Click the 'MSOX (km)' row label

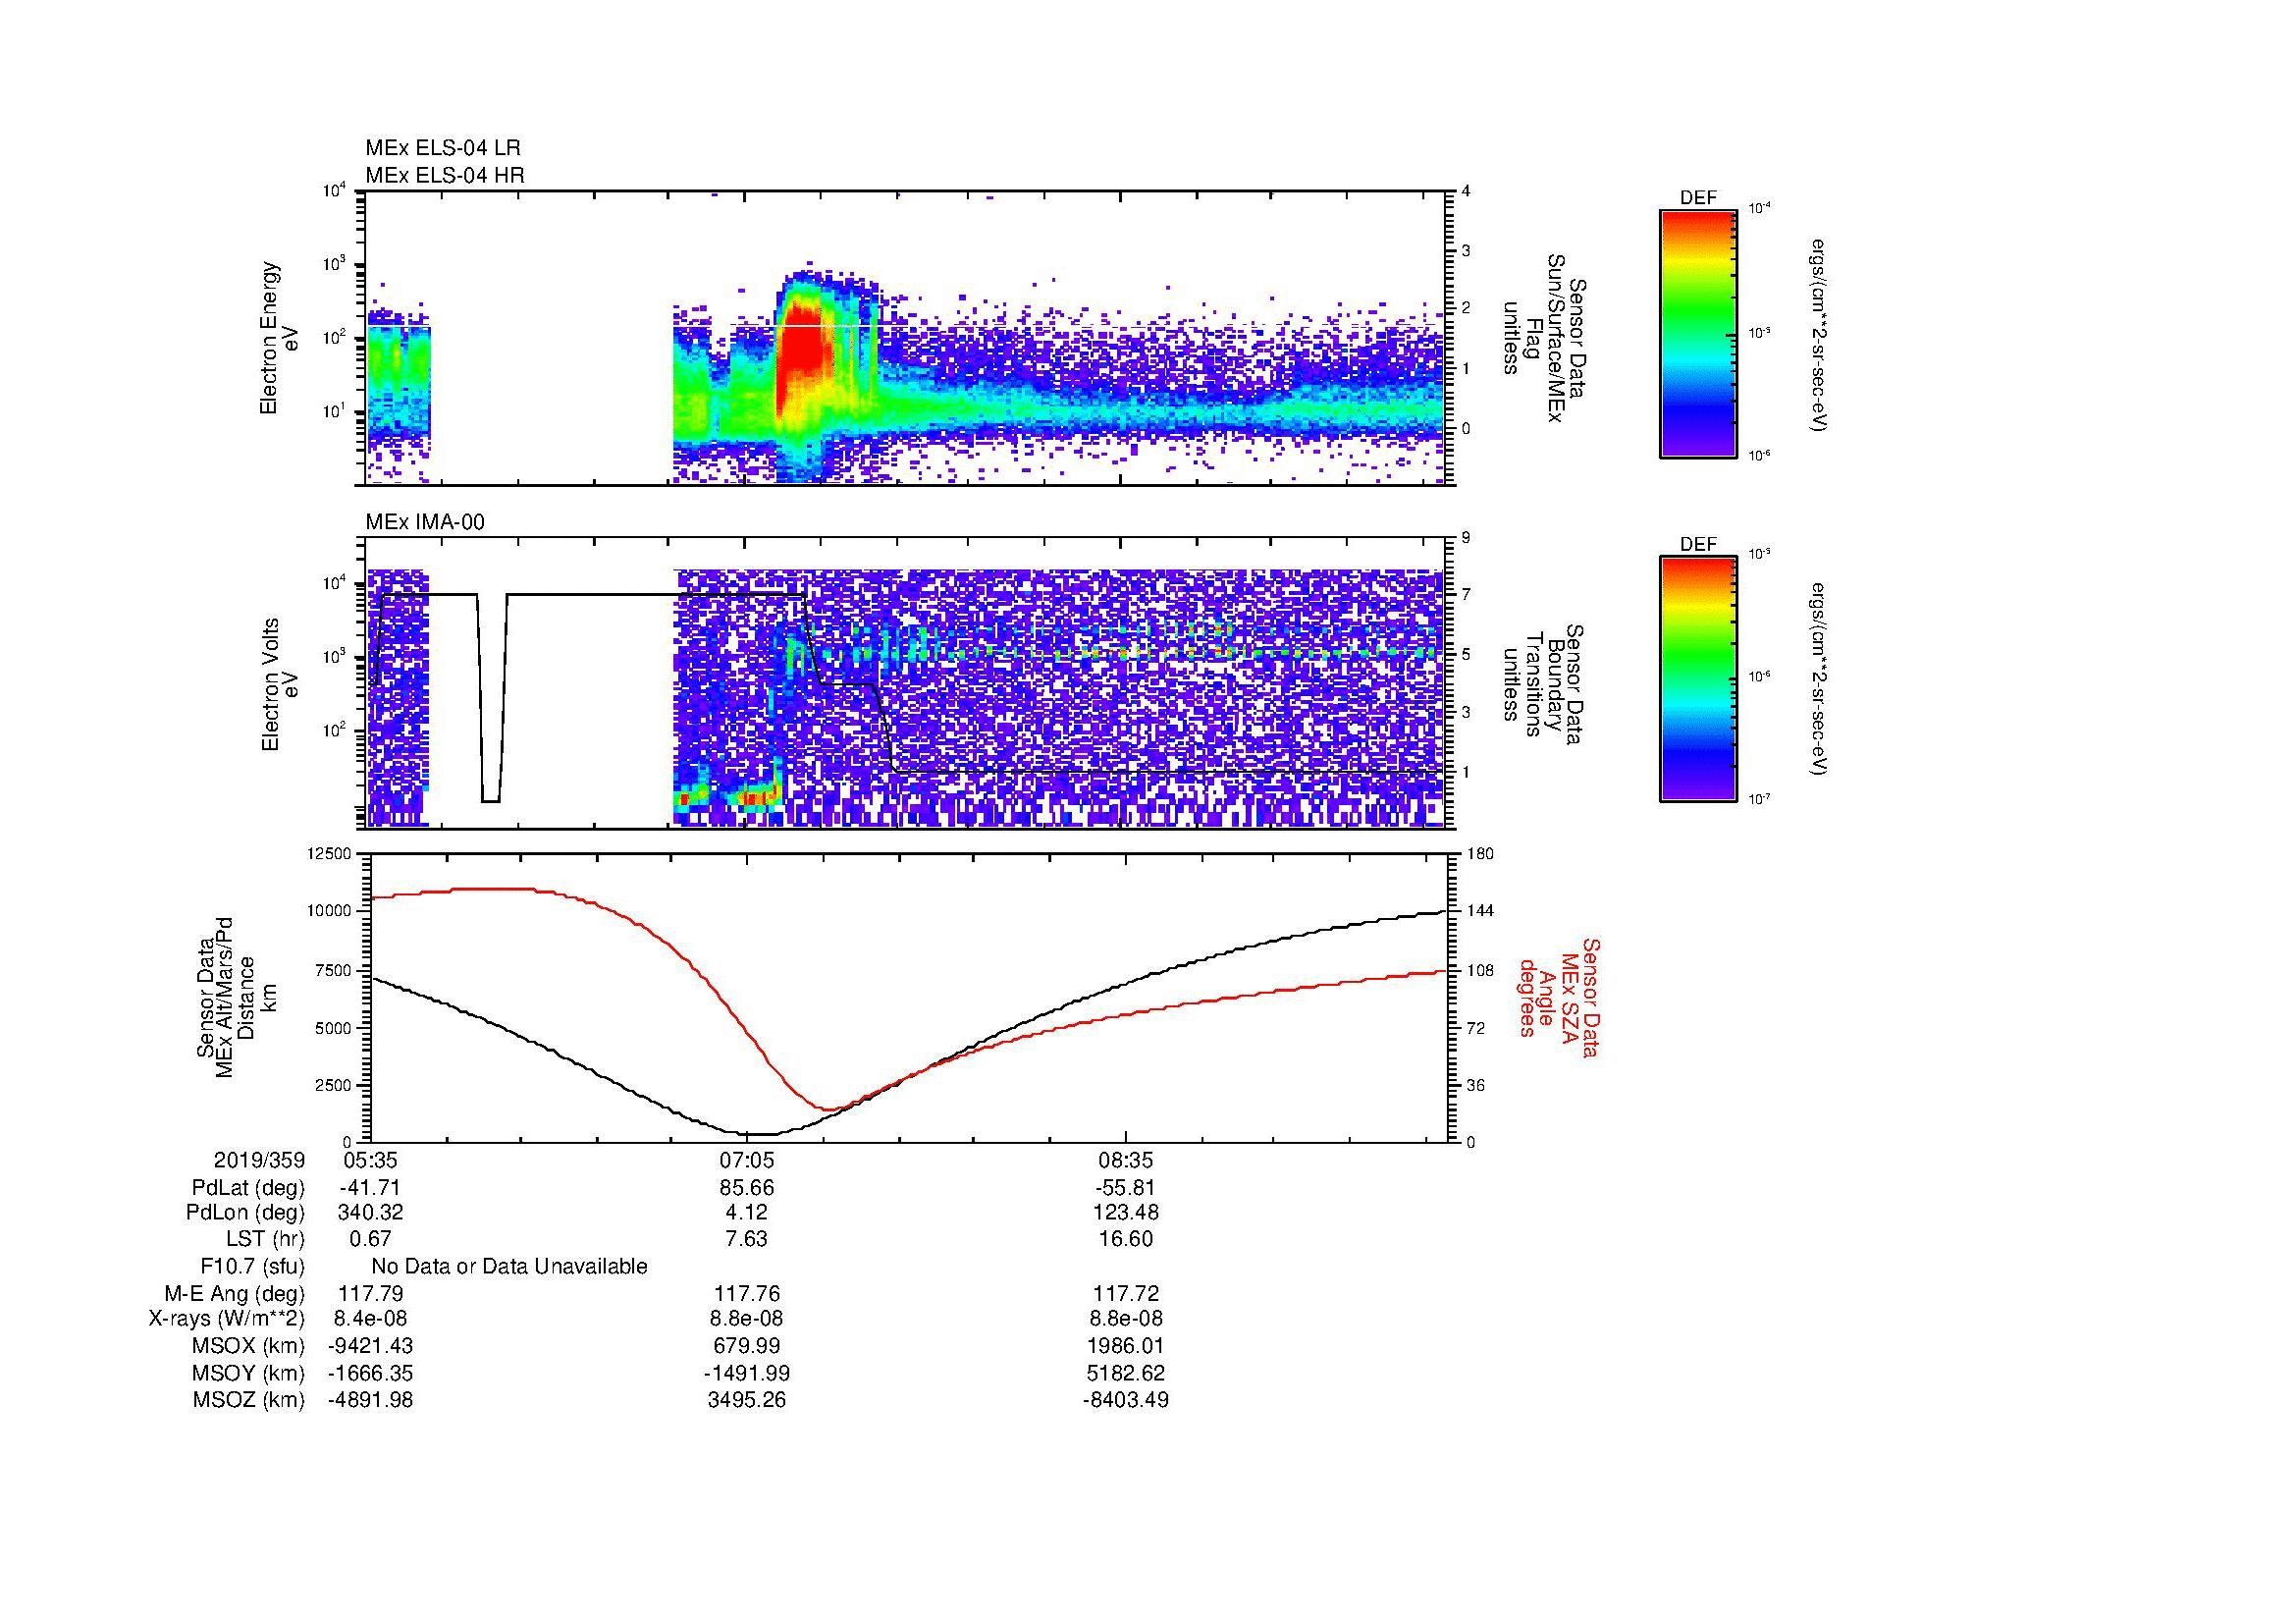pyautogui.click(x=249, y=1346)
